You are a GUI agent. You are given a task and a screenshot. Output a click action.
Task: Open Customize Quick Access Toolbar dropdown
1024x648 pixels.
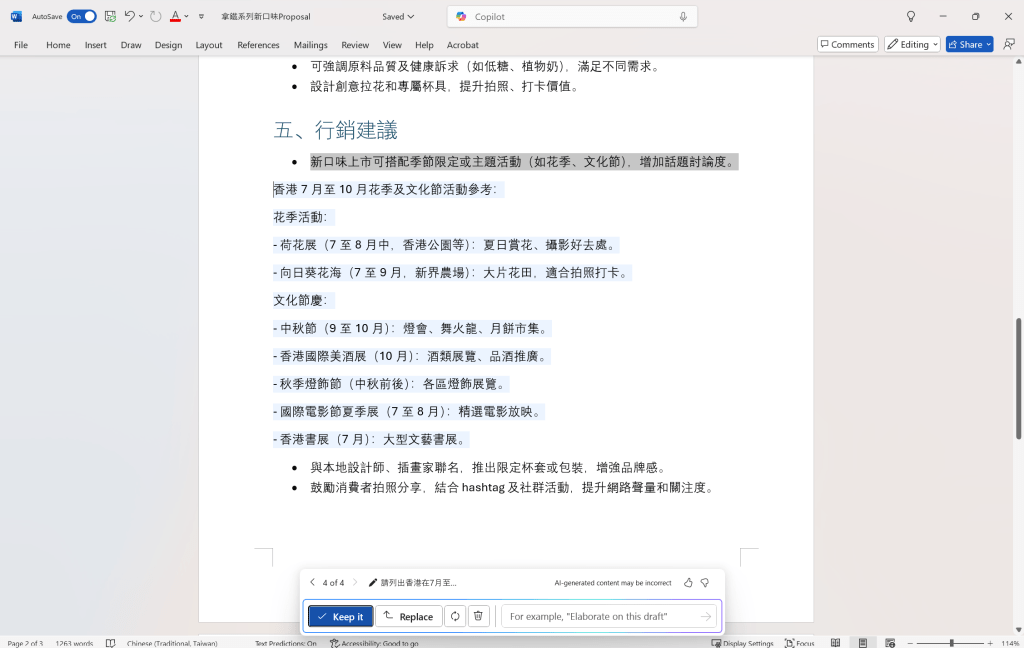point(201,16)
